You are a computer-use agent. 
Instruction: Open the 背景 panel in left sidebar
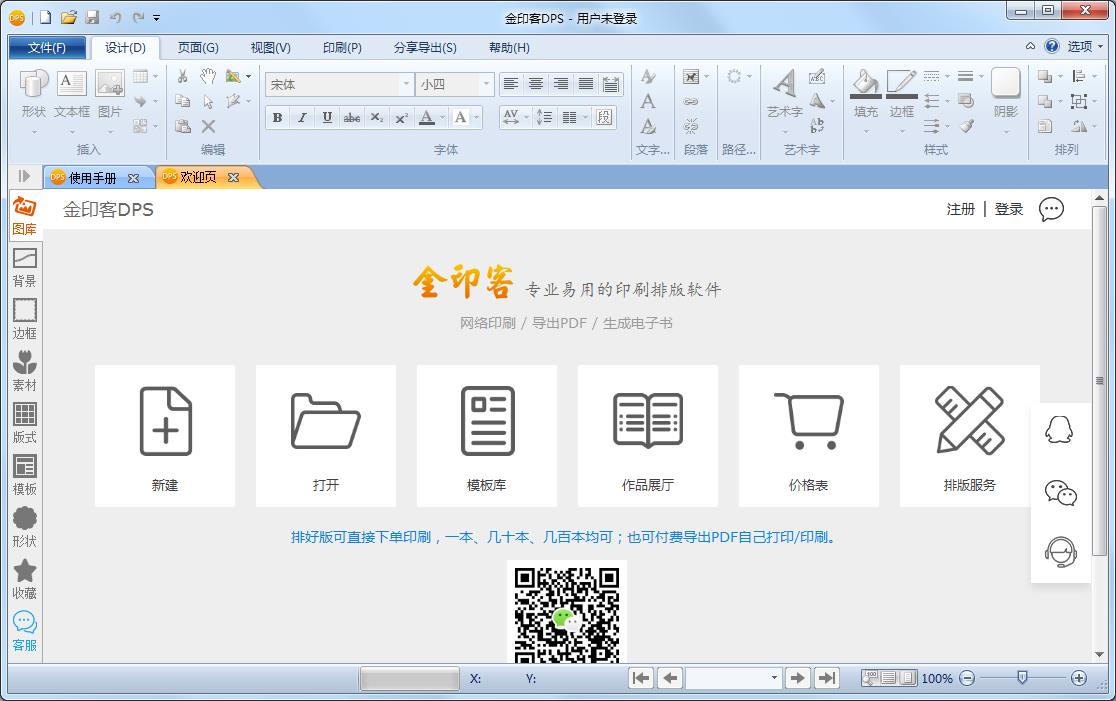24,268
